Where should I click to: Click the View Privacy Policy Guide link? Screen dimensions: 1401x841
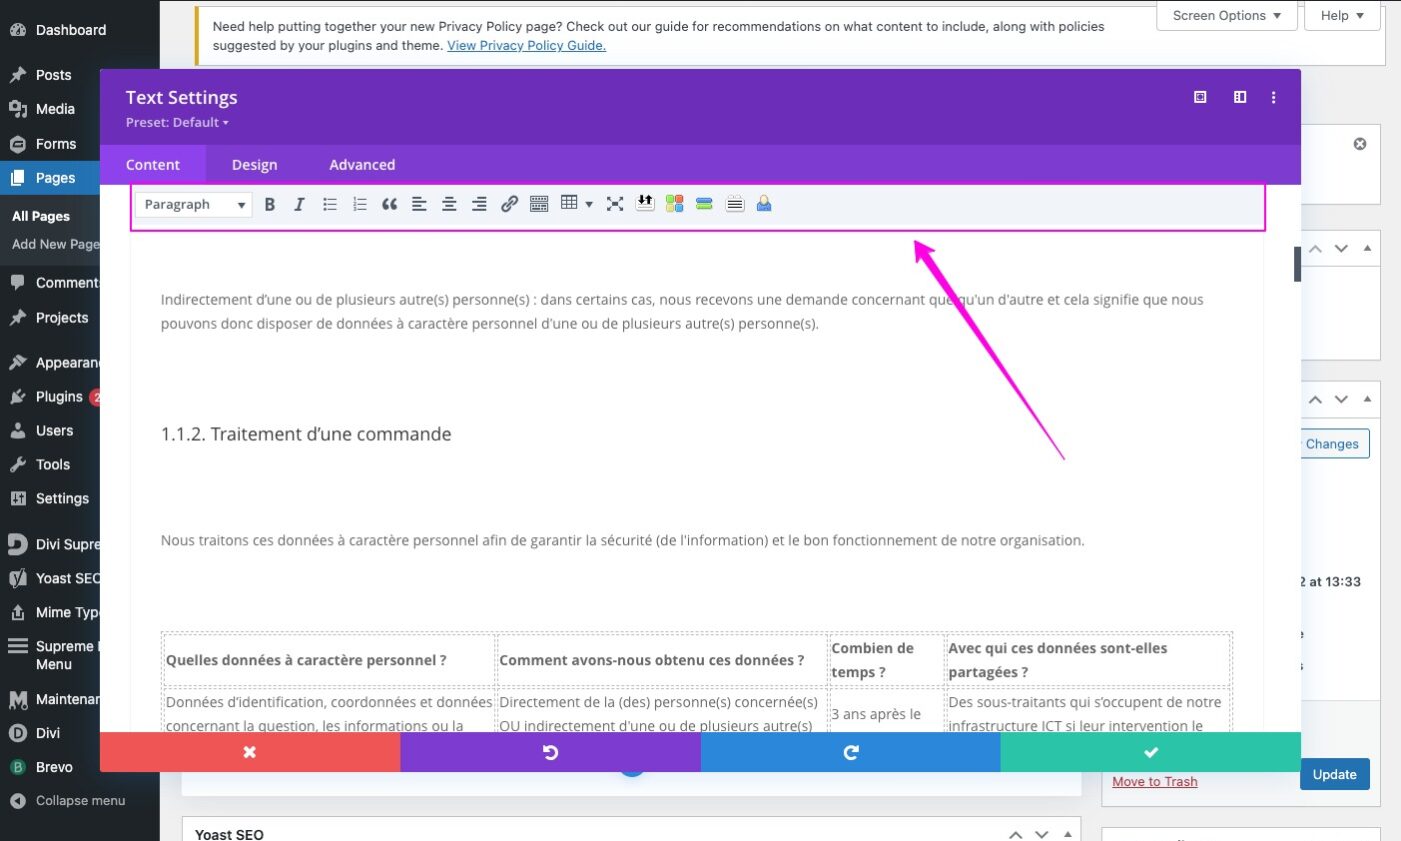point(526,45)
